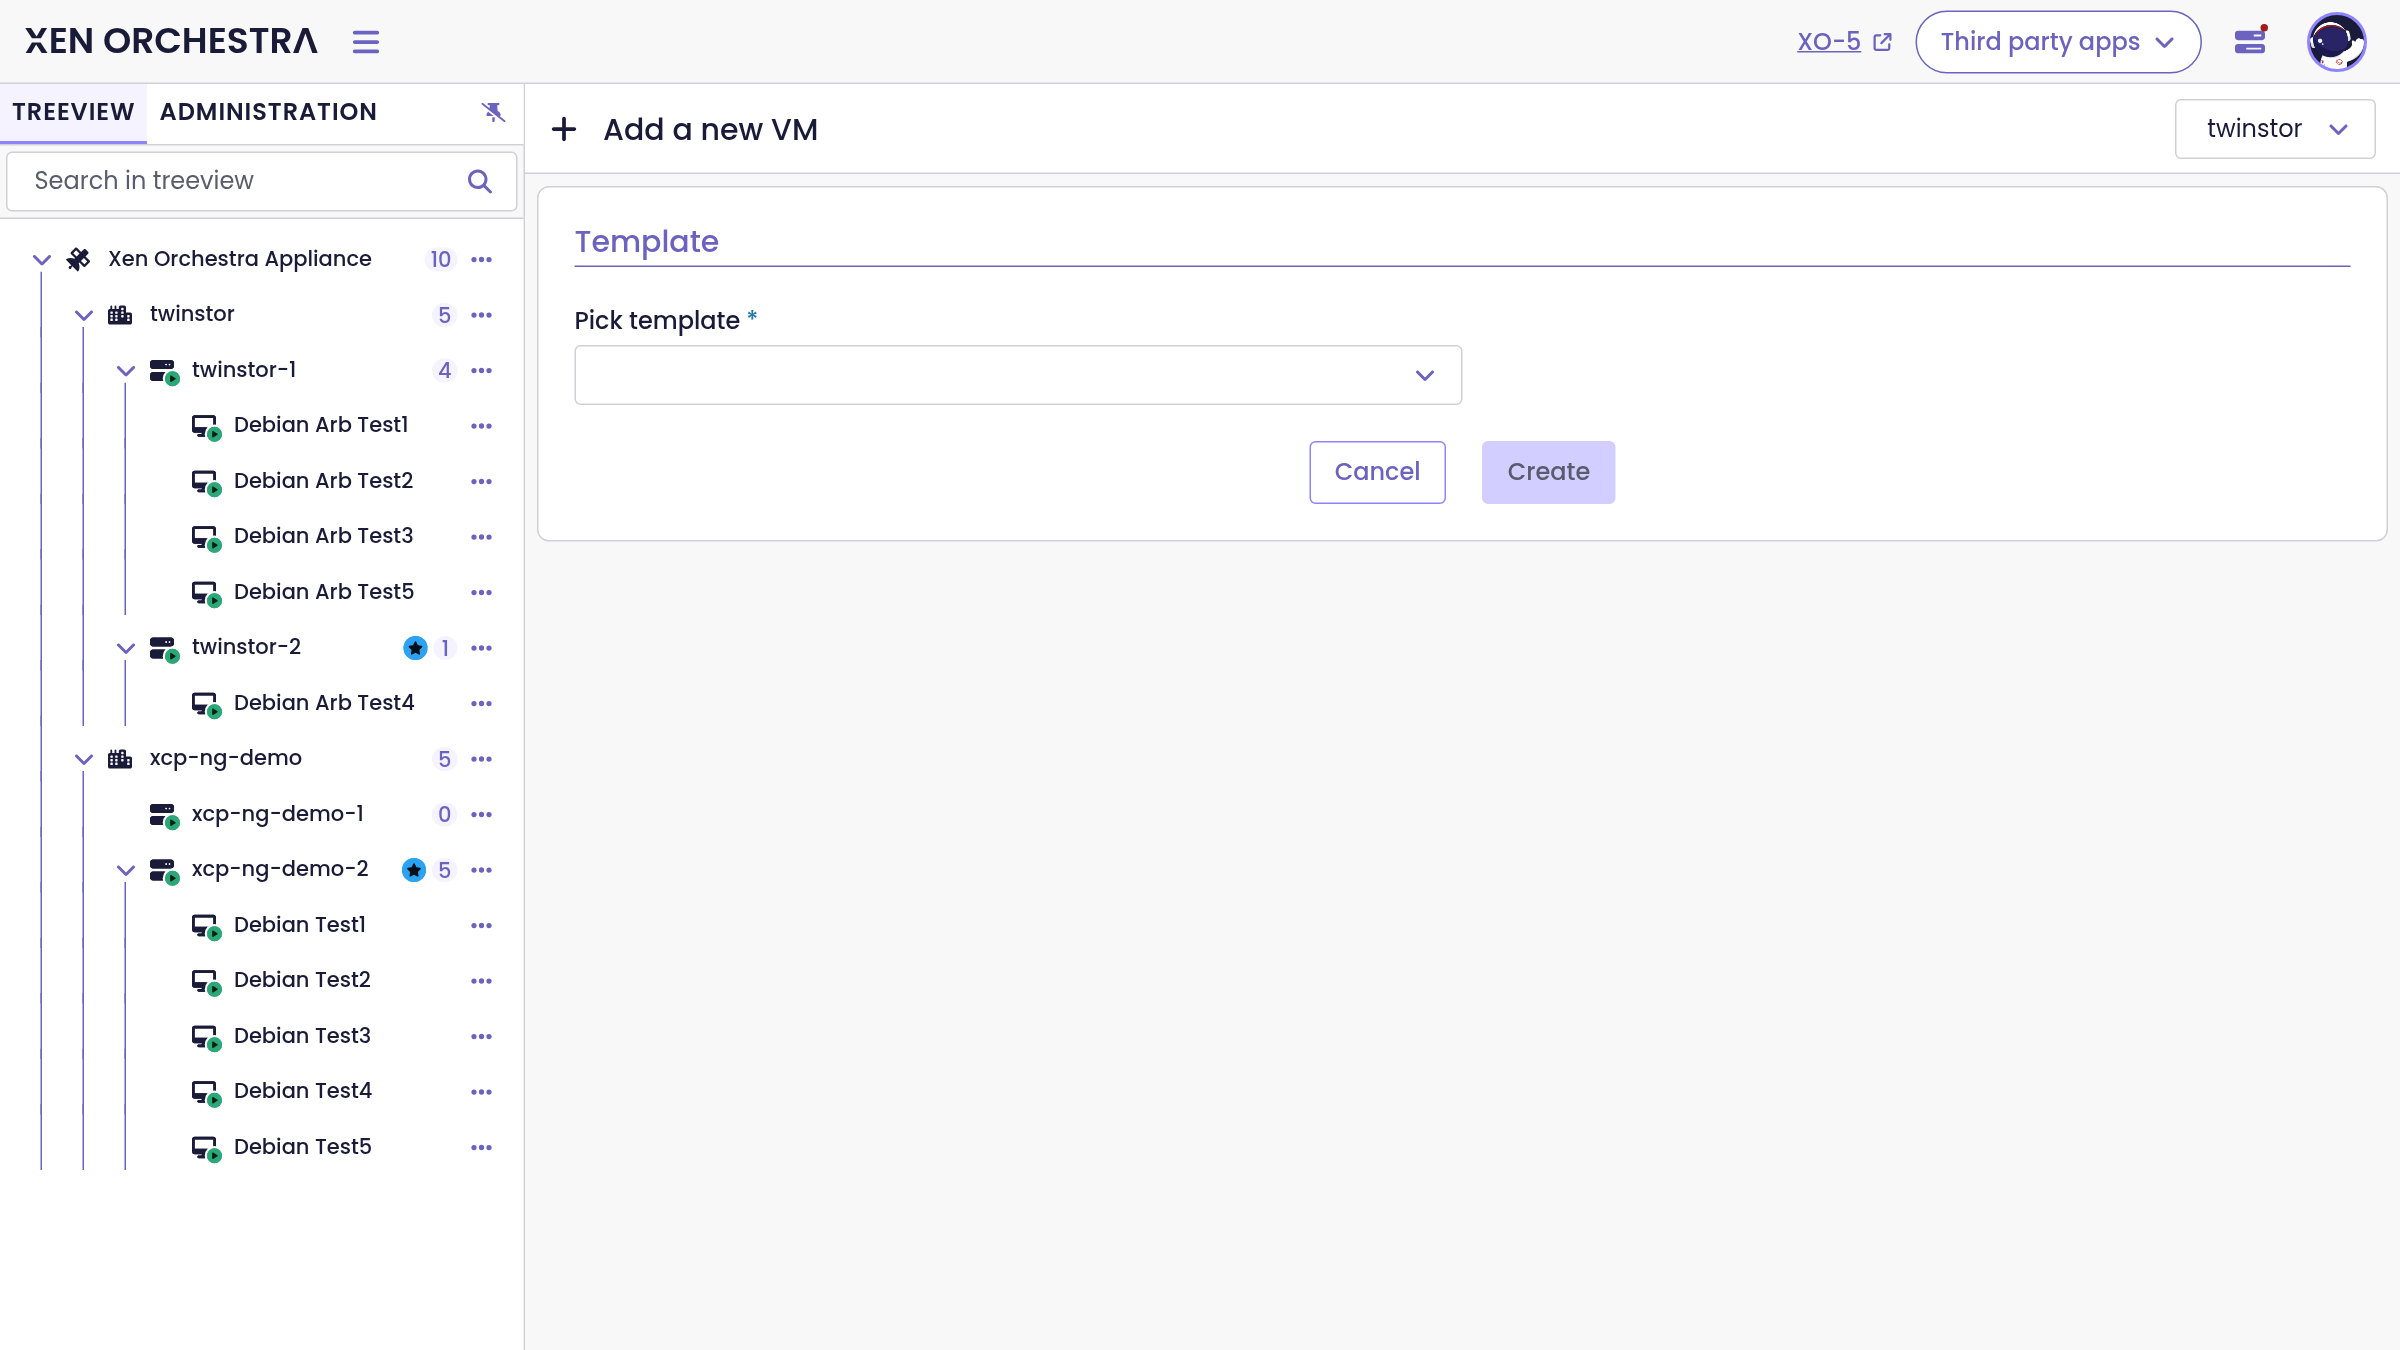Open more actions for Debian Arb Test2
Screen dimensions: 2400x1350
pyautogui.click(x=482, y=482)
